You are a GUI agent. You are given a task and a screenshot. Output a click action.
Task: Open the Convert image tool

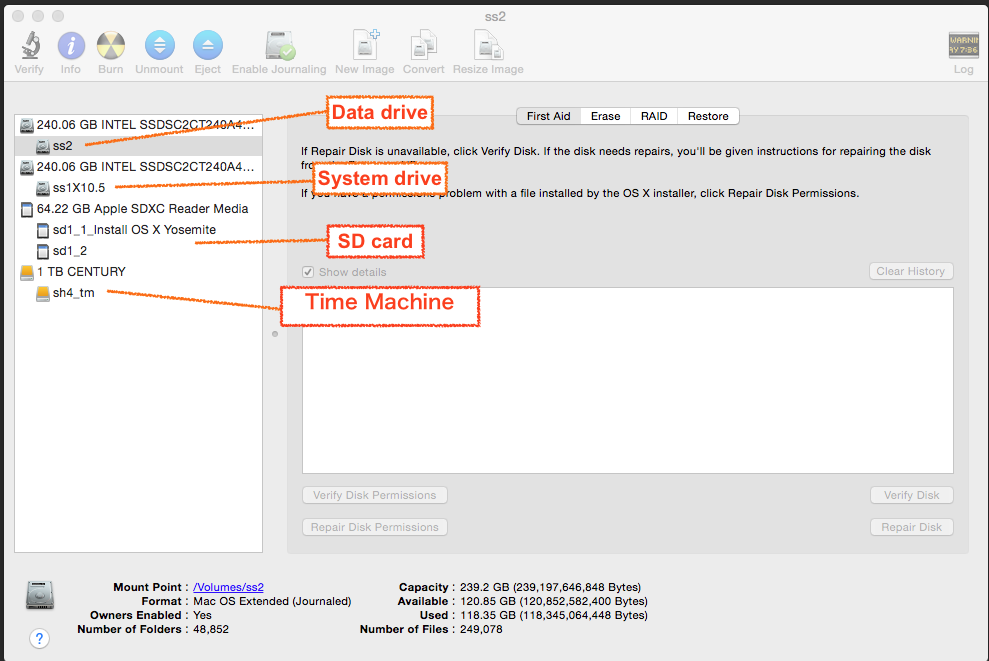tap(424, 46)
